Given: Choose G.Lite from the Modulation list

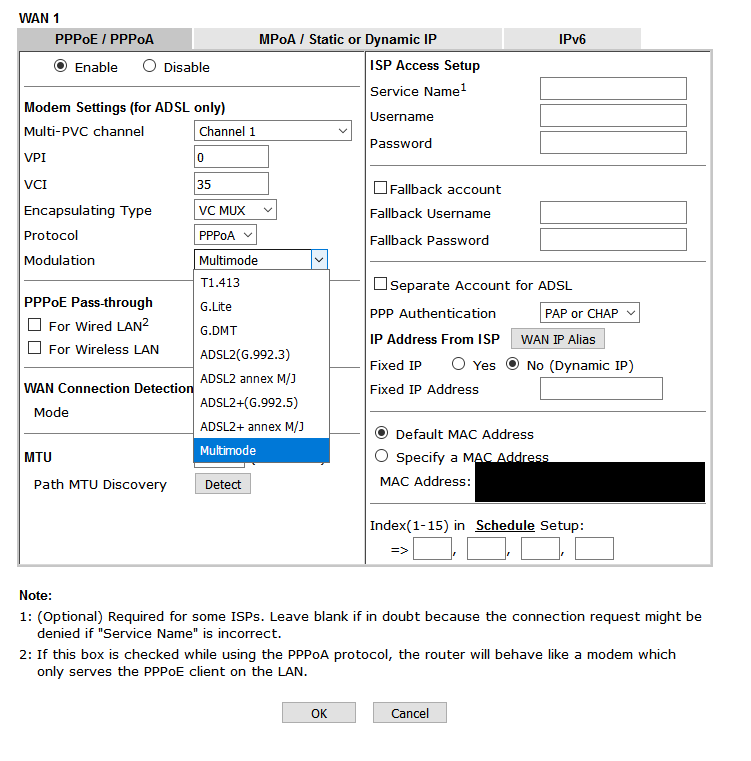Looking at the screenshot, I should 261,306.
